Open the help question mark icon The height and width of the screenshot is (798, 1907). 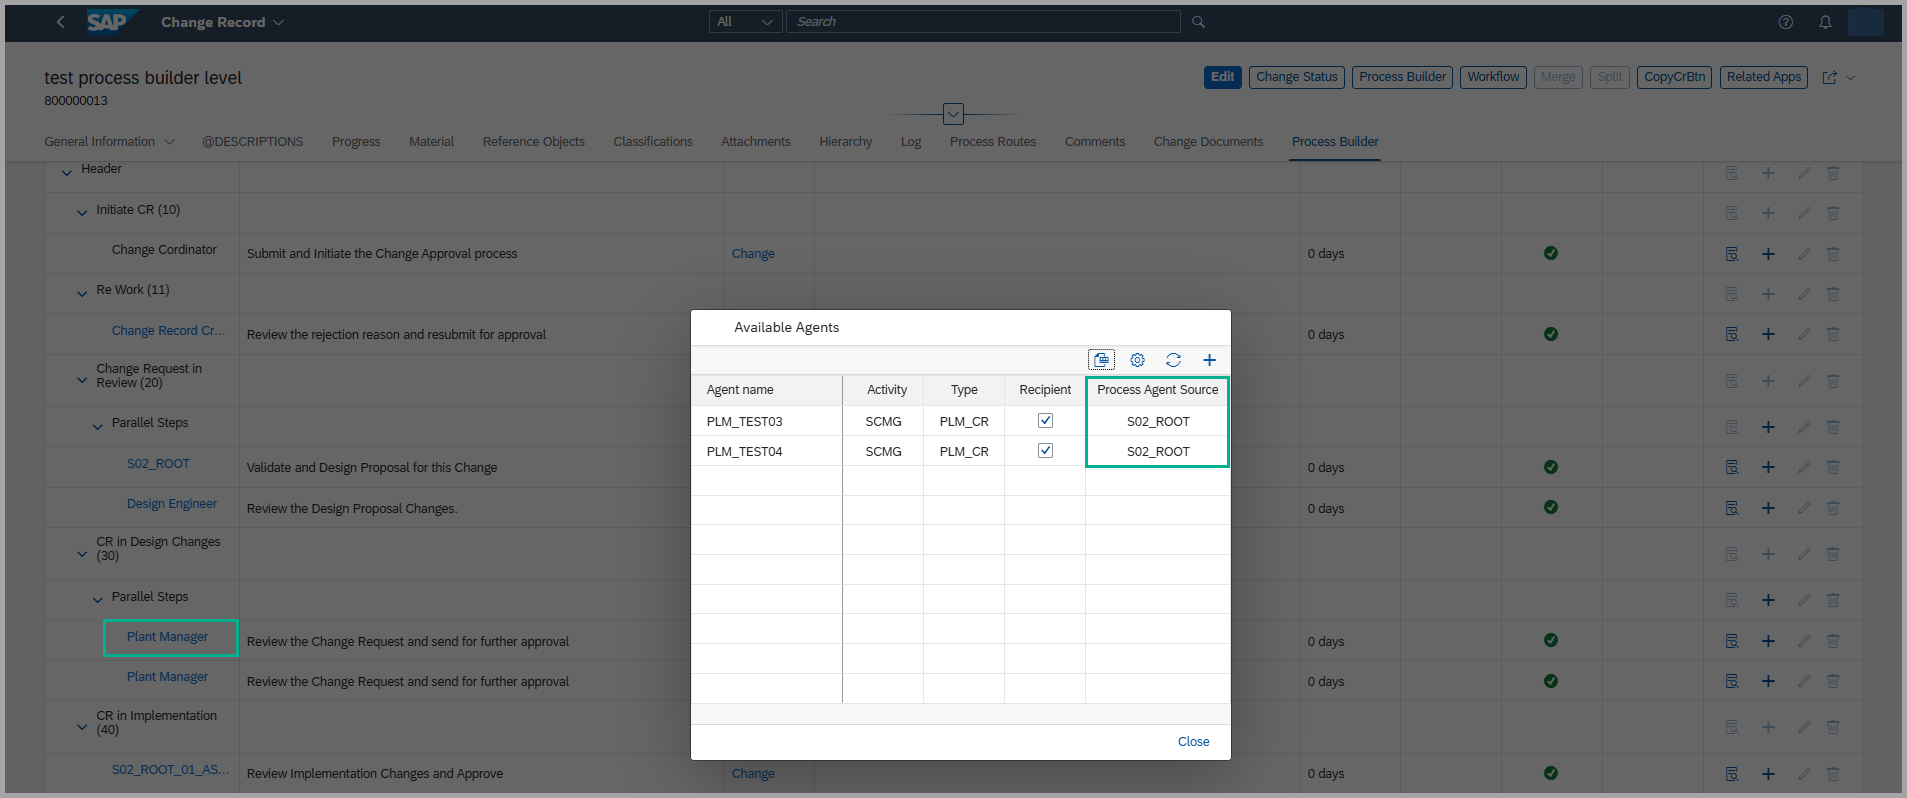coord(1785,22)
